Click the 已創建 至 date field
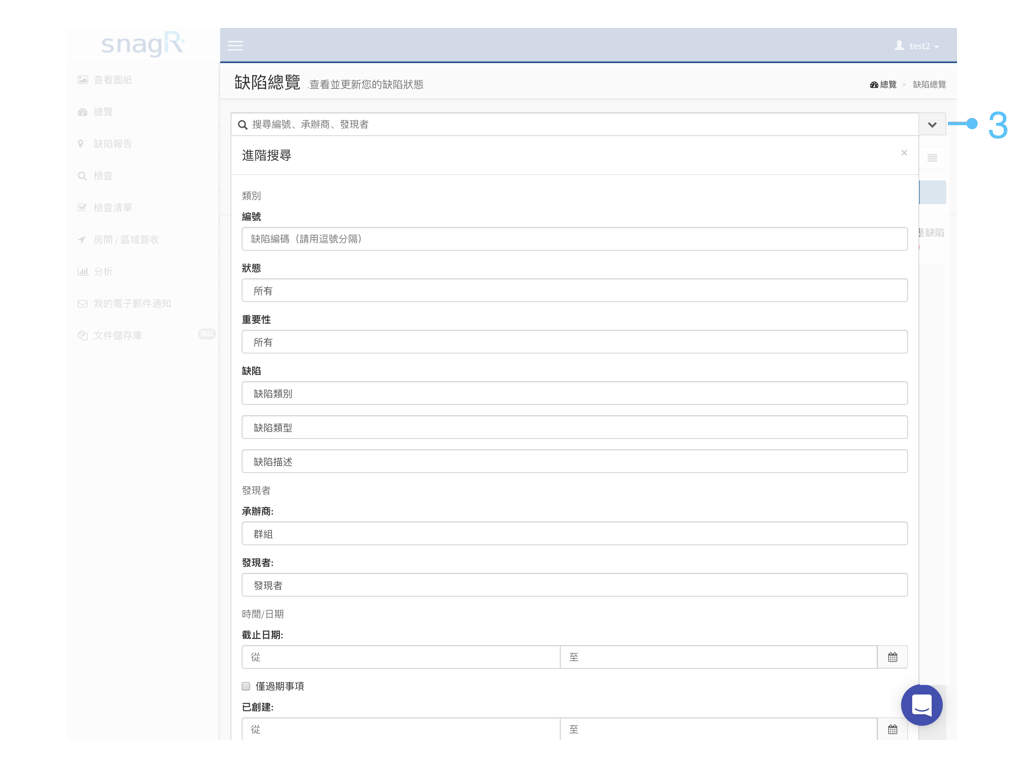The height and width of the screenshot is (768, 1024). click(x=718, y=729)
